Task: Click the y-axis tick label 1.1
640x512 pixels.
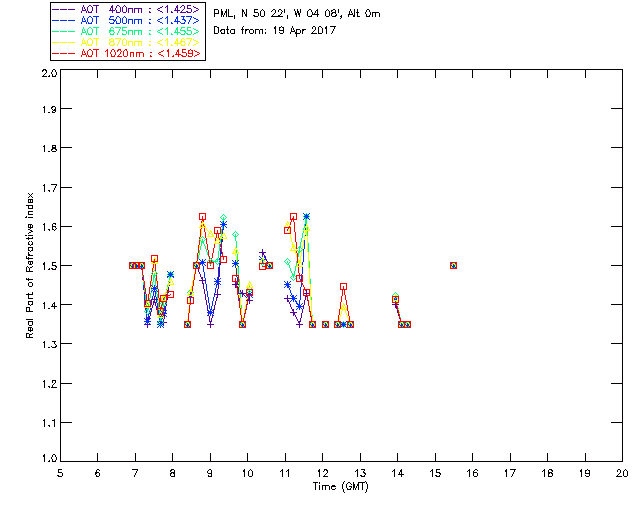Action: [49, 423]
